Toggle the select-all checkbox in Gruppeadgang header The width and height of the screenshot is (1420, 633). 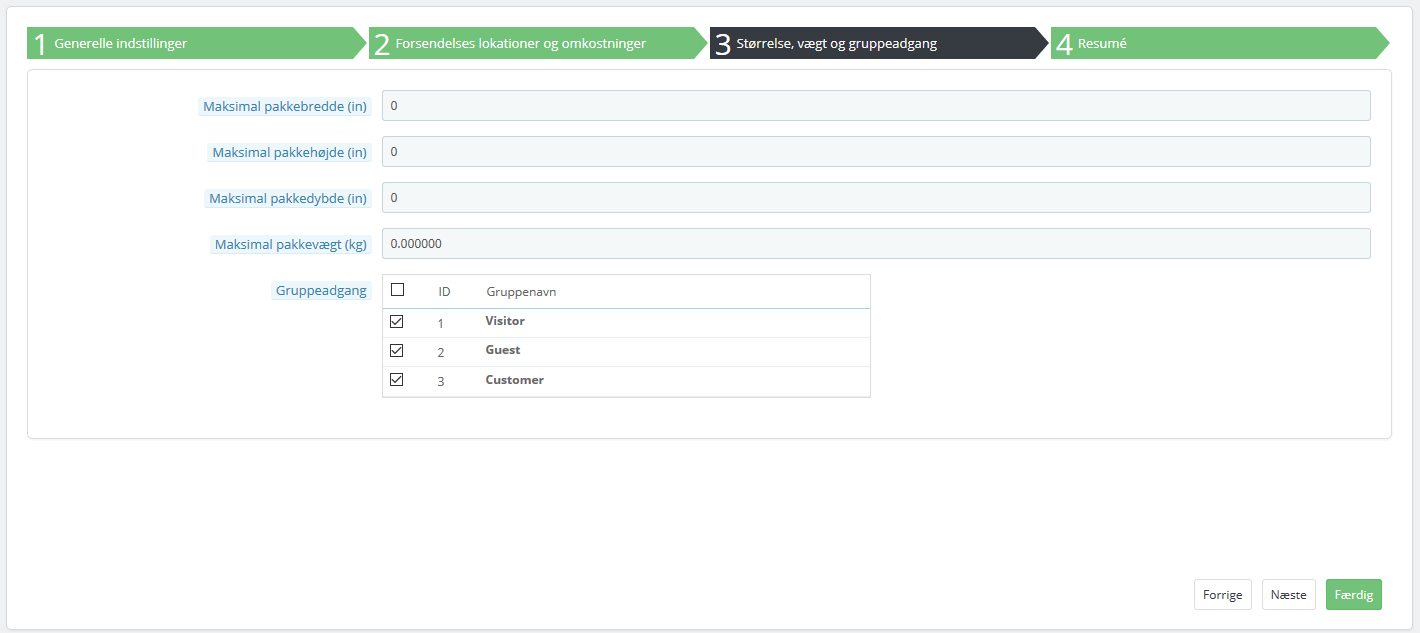click(397, 290)
